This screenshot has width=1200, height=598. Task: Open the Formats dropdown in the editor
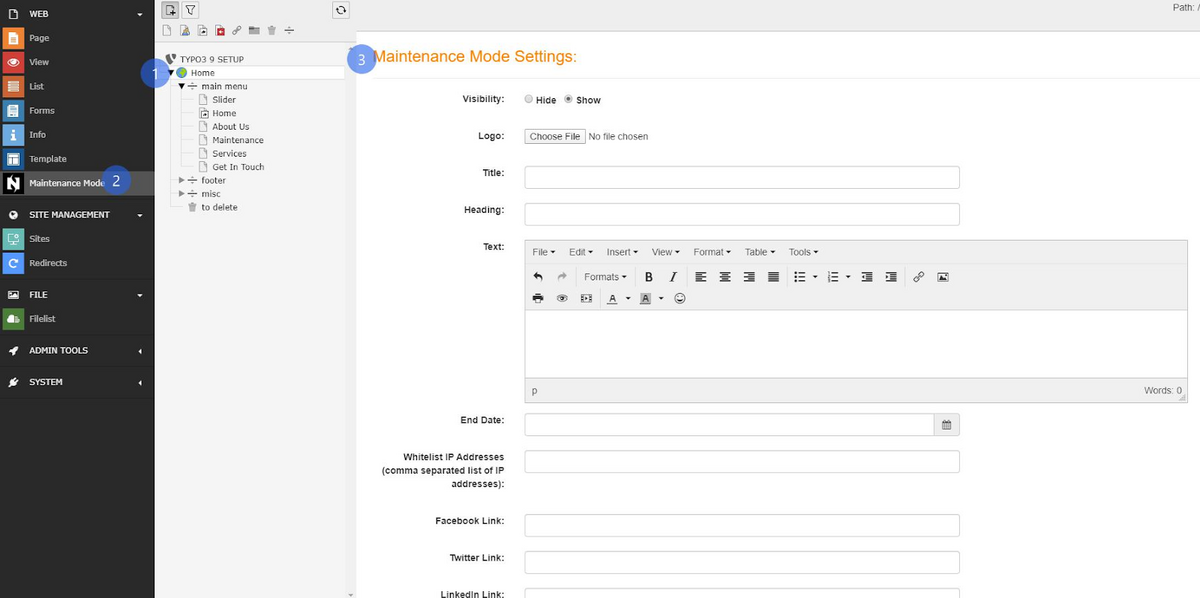604,277
